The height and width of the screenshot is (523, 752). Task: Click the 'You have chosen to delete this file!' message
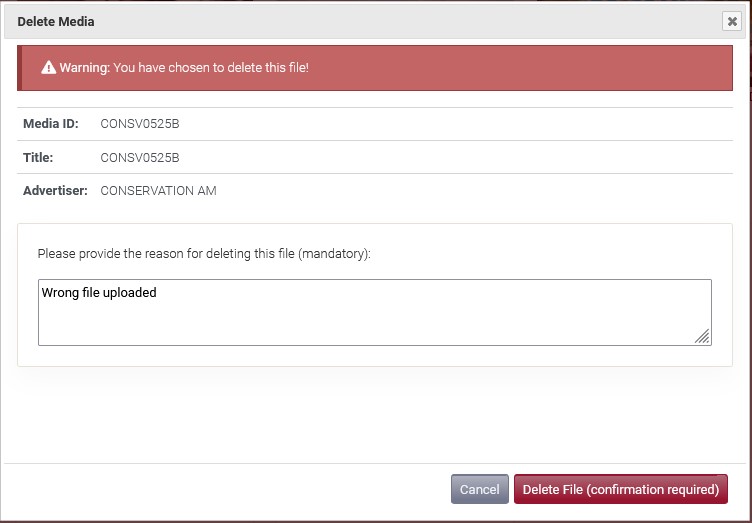coord(211,68)
